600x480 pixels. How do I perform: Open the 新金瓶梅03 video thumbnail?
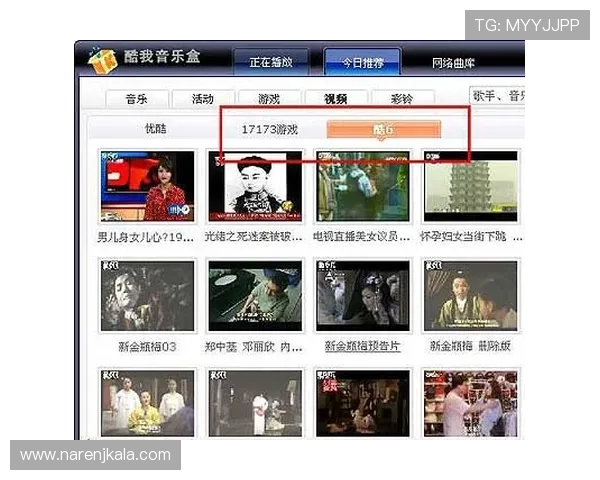point(147,296)
